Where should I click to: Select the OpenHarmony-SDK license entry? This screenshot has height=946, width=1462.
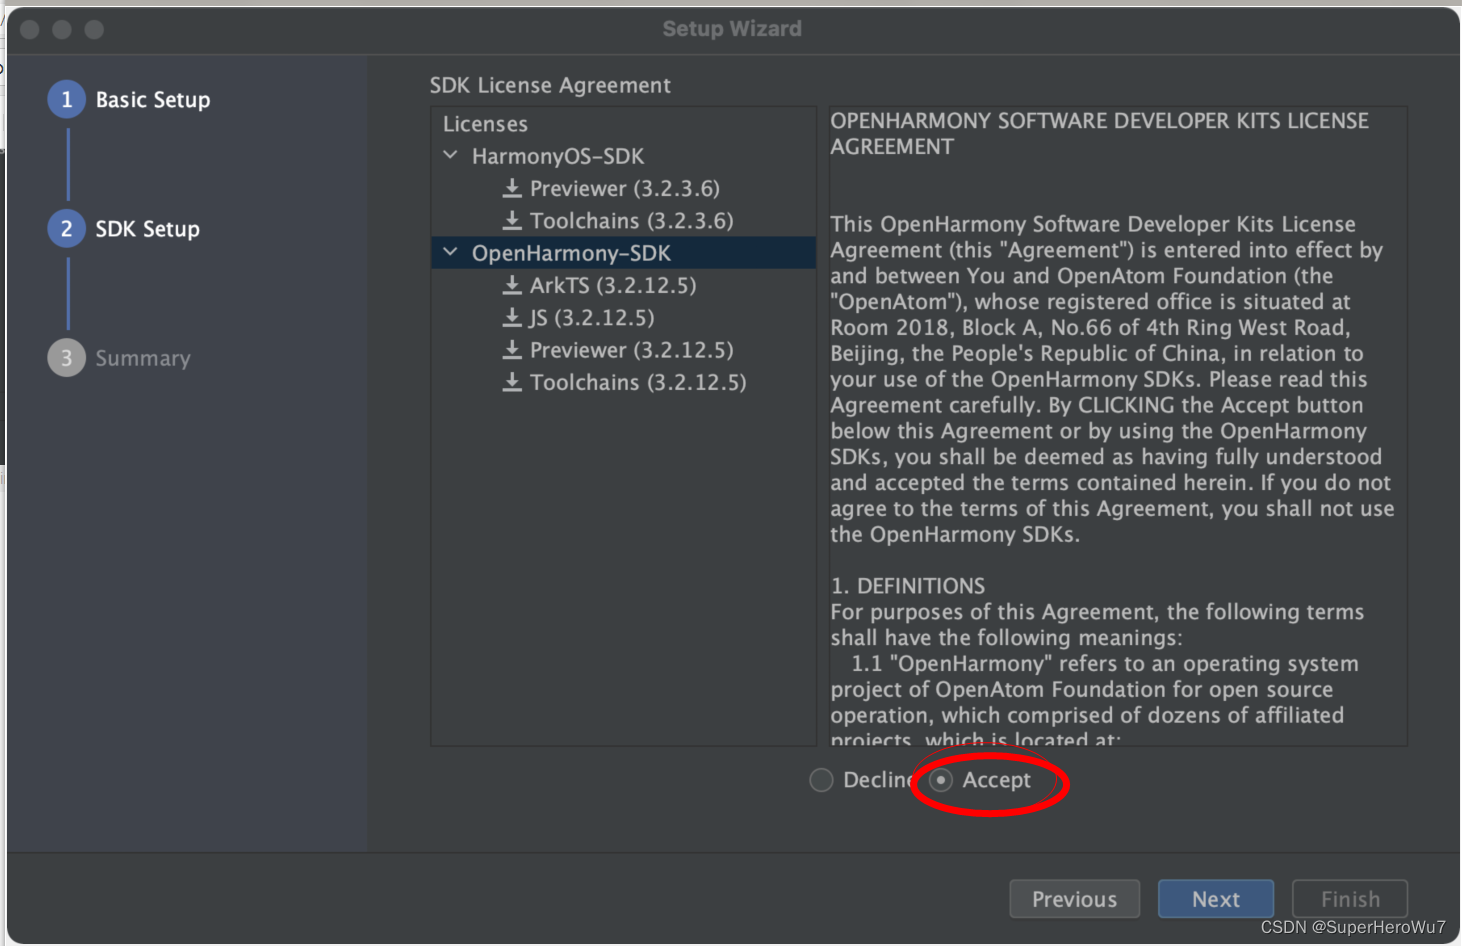click(x=624, y=253)
